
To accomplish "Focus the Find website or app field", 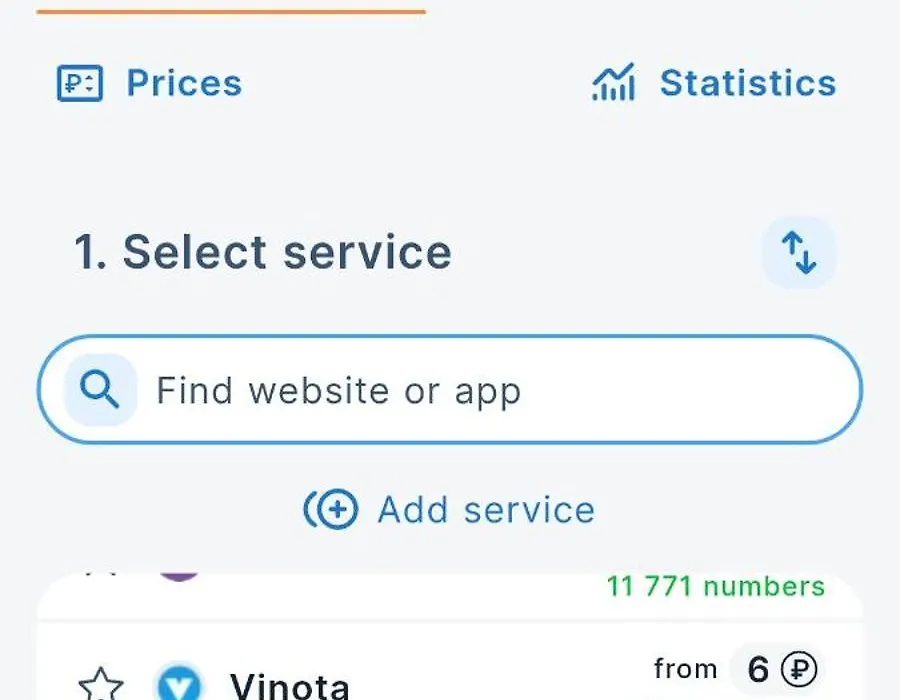I will pyautogui.click(x=450, y=390).
